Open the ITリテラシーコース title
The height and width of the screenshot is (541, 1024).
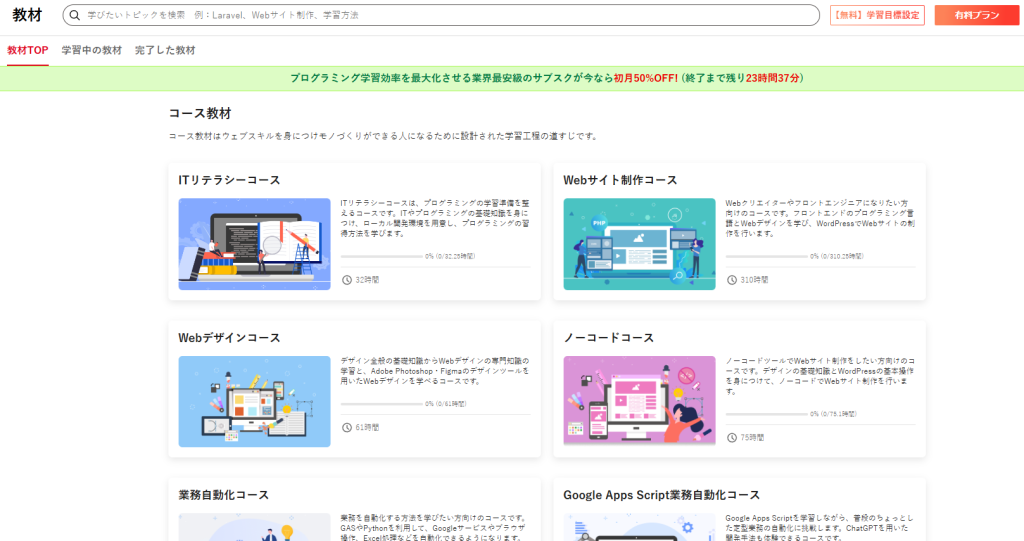point(229,180)
